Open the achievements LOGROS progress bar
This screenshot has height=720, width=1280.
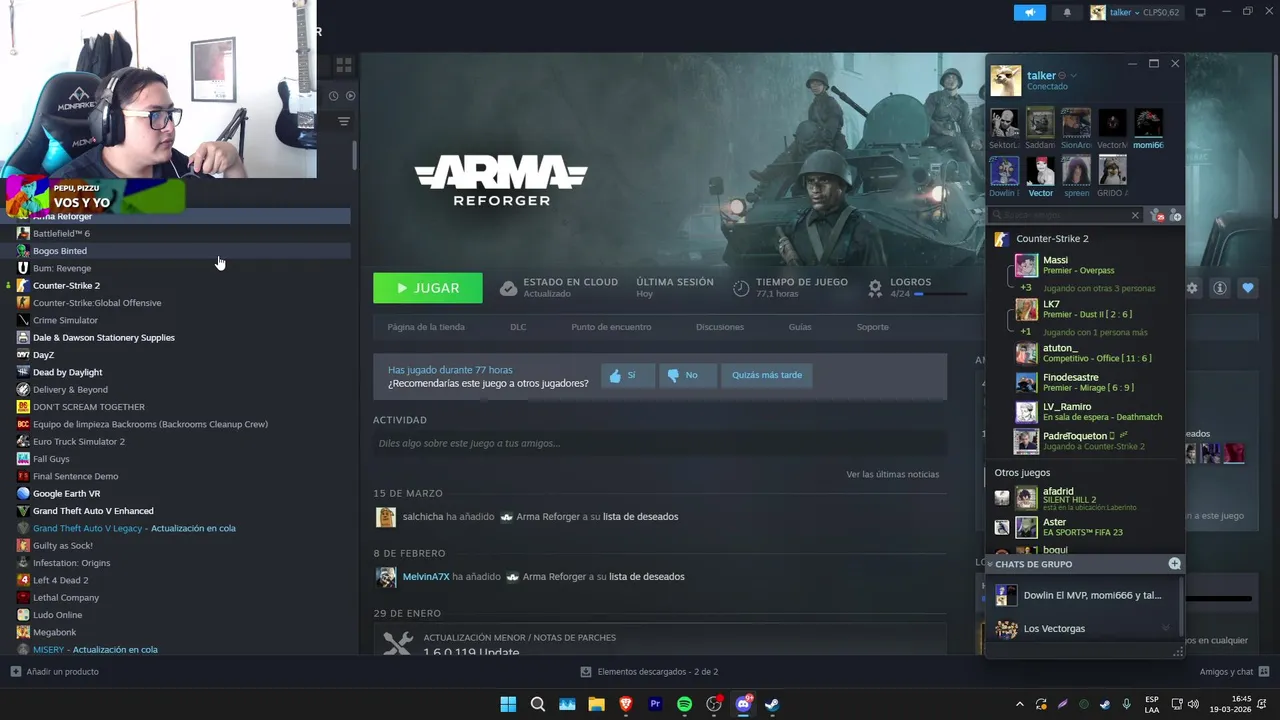tap(940, 295)
